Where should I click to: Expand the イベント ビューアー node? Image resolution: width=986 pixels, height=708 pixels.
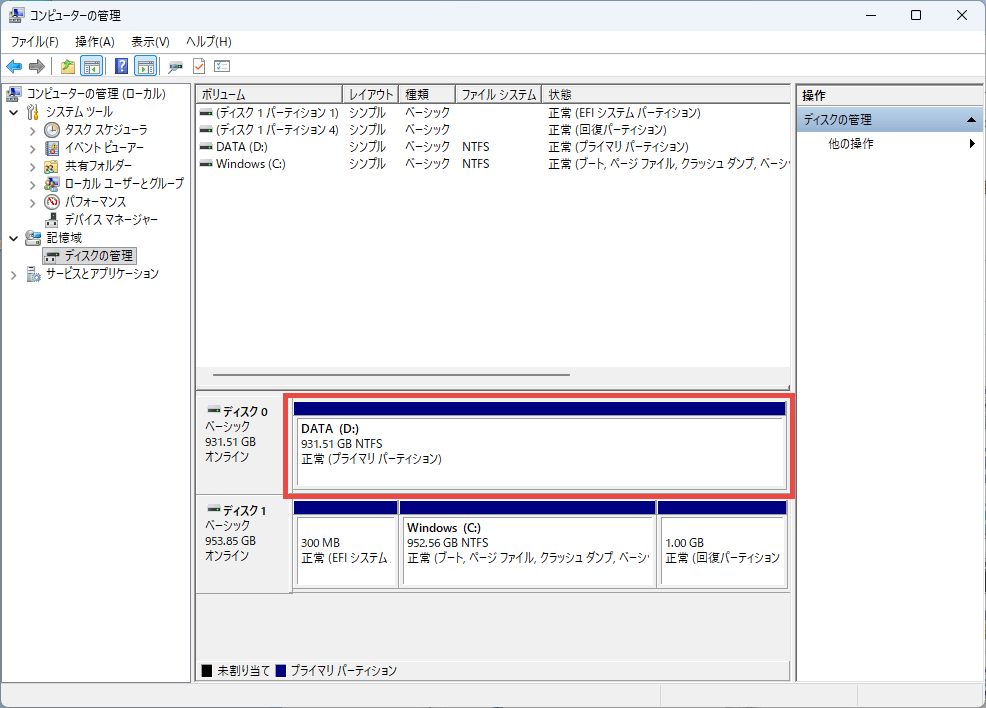[32, 148]
